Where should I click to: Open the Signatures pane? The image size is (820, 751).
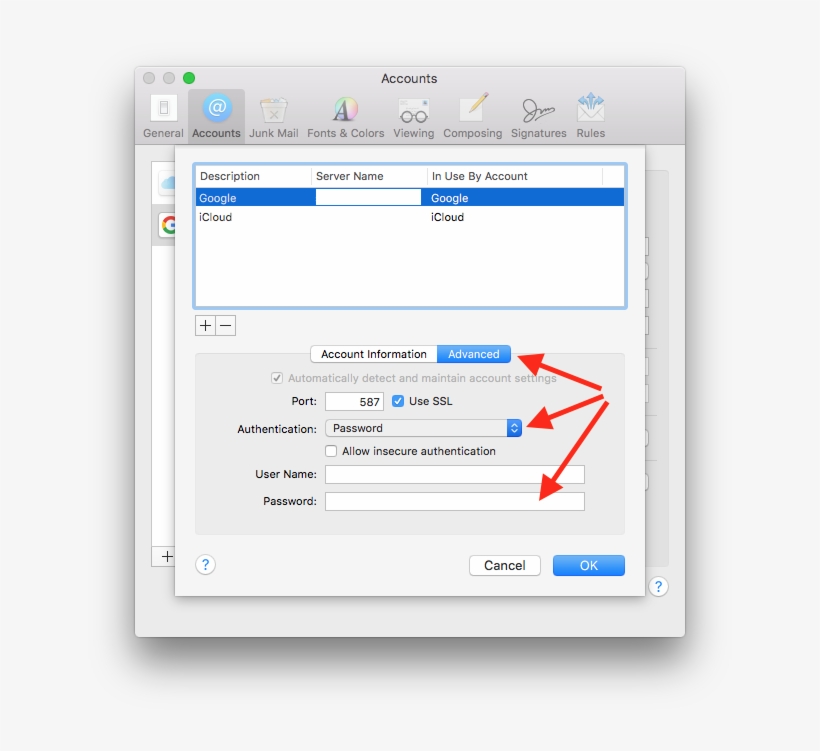pos(538,117)
